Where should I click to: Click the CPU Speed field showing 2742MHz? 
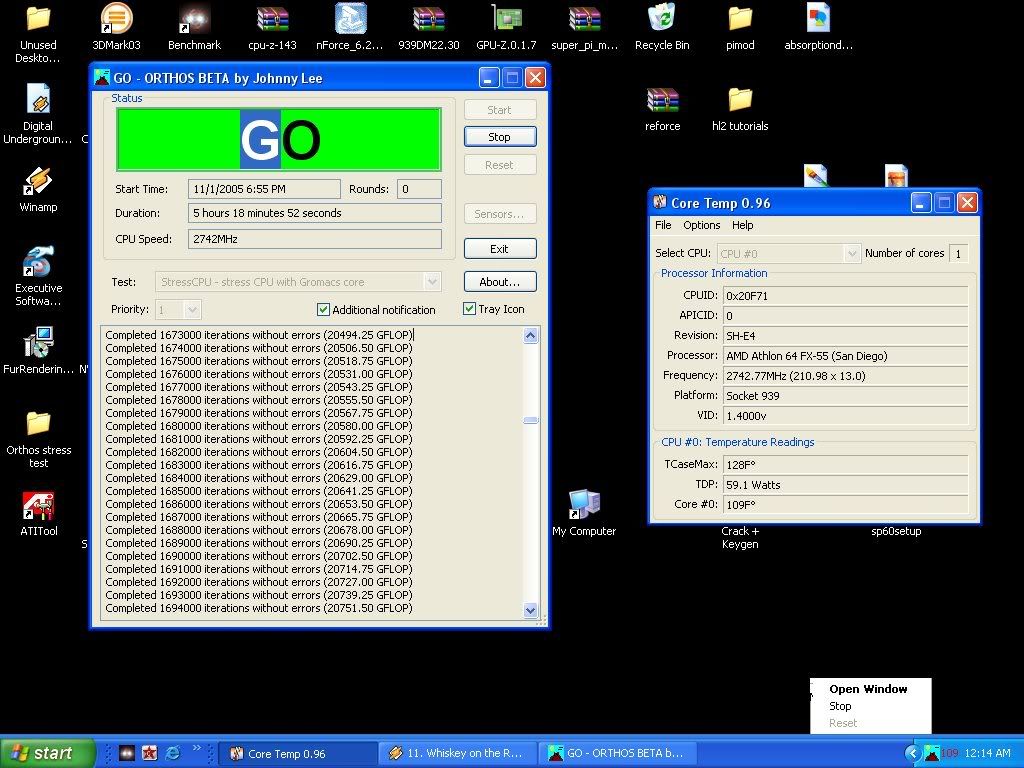point(315,239)
